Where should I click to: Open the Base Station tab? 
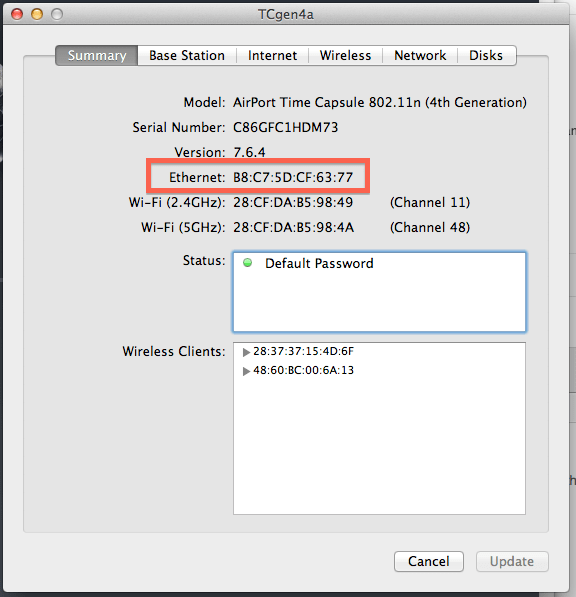point(187,56)
